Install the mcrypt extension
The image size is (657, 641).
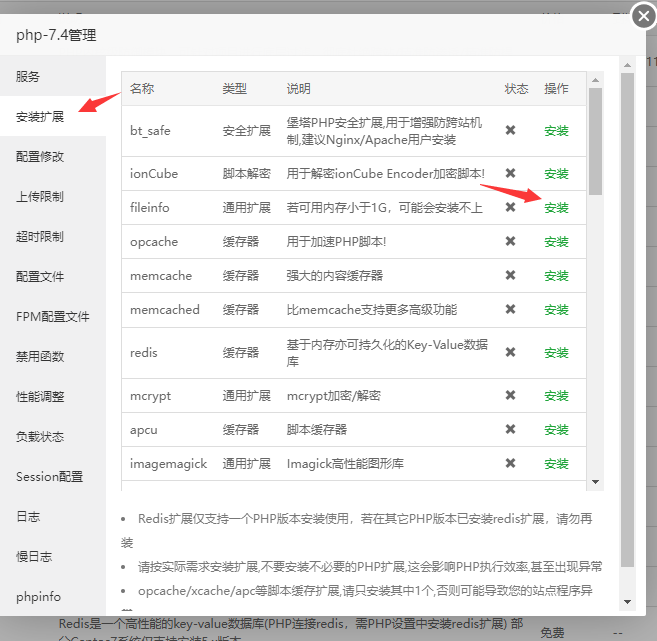[x=556, y=395]
